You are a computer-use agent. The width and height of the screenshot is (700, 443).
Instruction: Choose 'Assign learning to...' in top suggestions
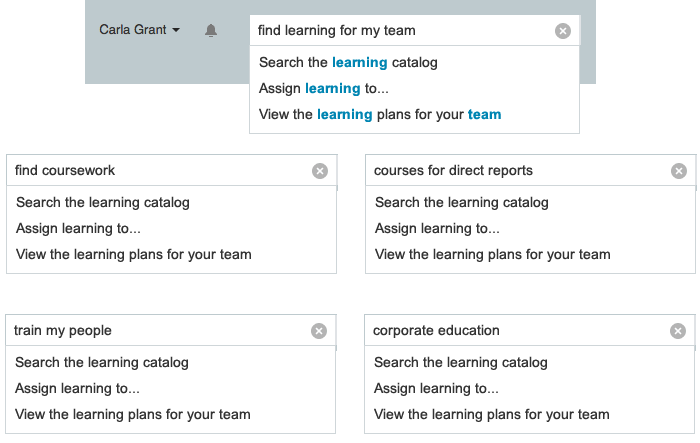click(310, 88)
